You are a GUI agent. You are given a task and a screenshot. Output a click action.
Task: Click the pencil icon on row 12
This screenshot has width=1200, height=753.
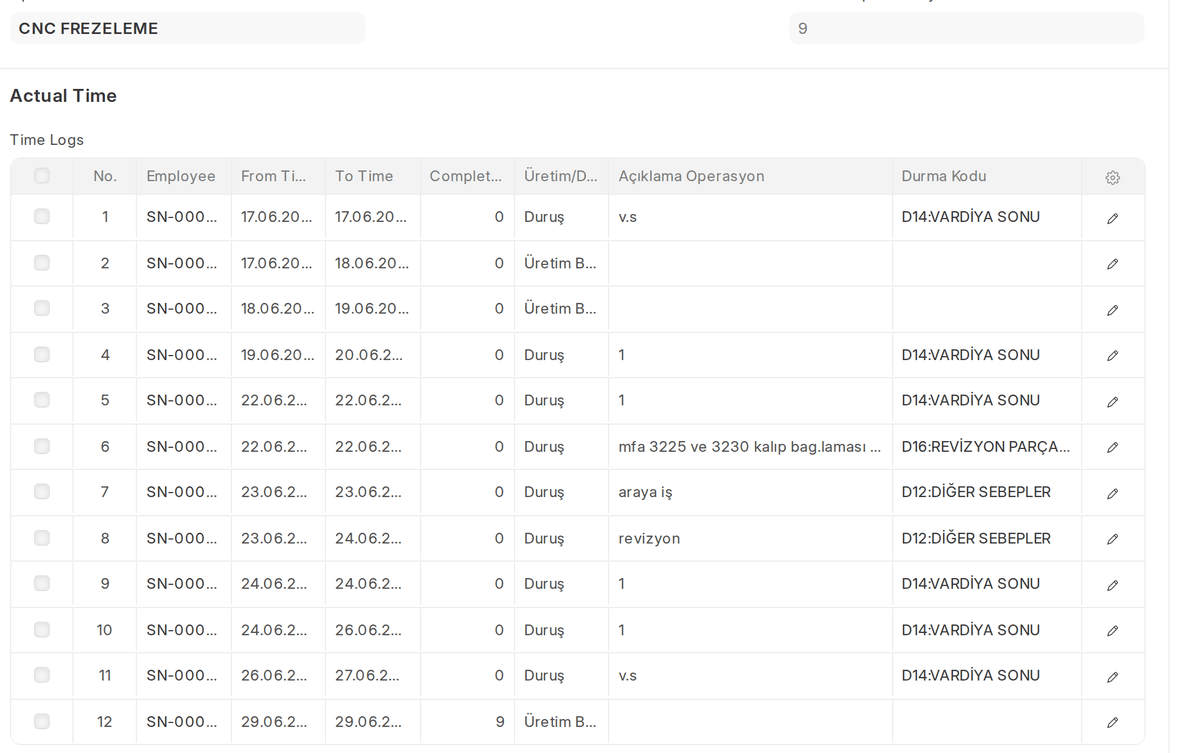1112,722
